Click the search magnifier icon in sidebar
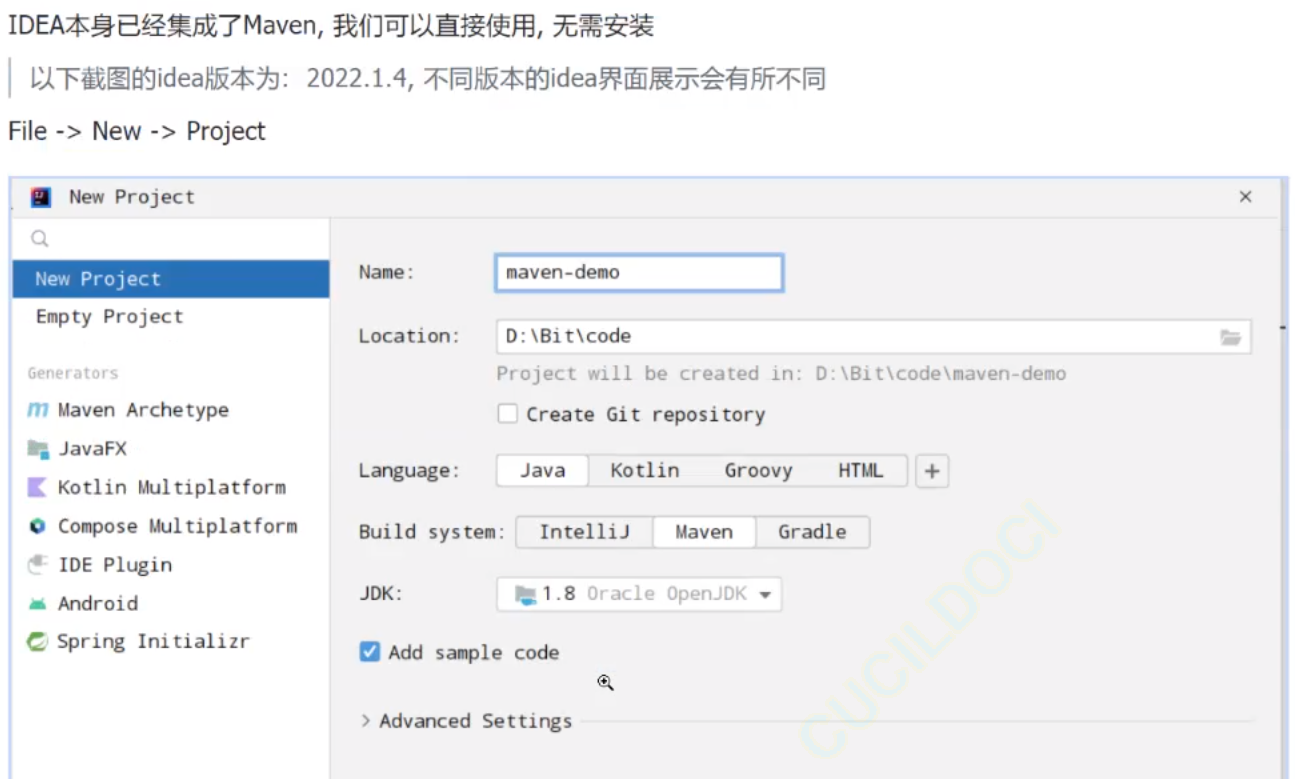 [40, 238]
